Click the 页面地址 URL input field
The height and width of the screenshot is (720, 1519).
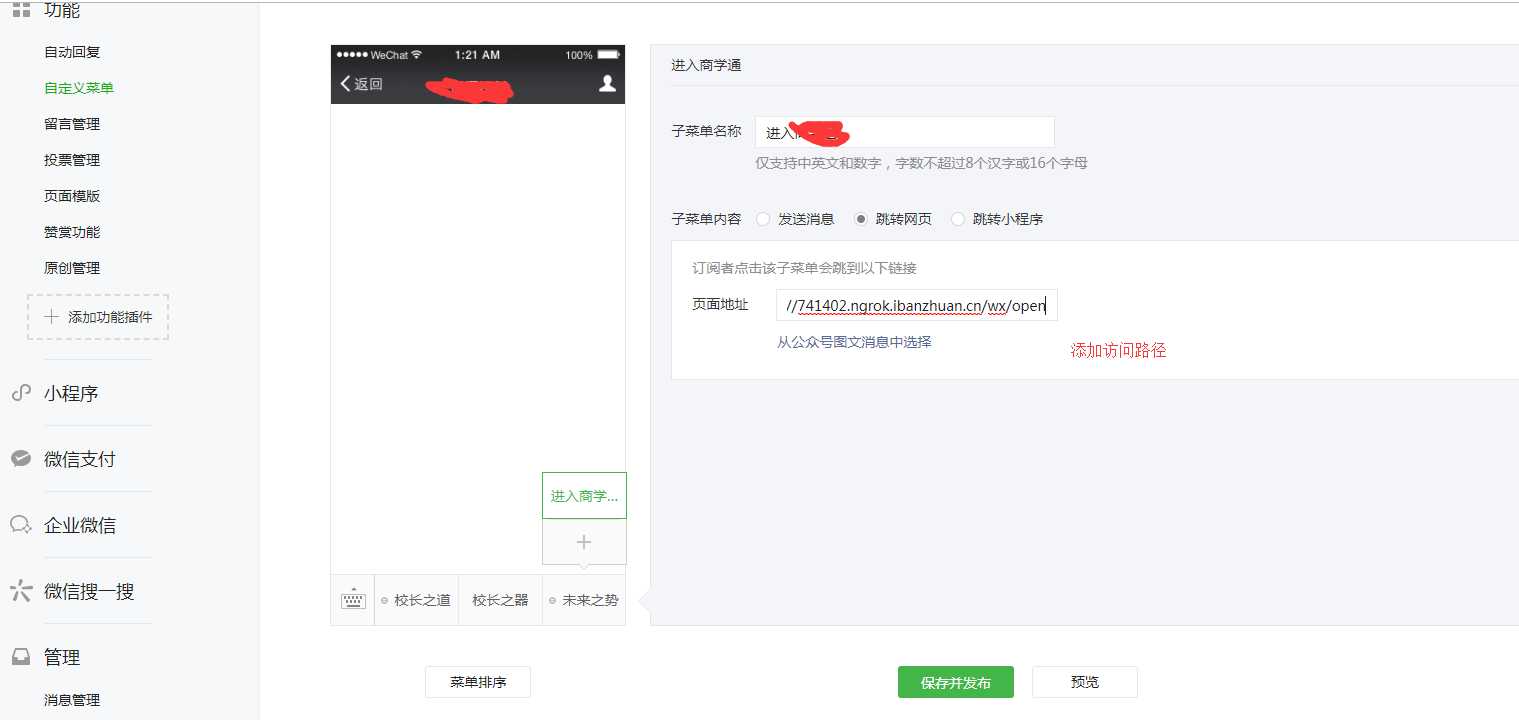[917, 305]
